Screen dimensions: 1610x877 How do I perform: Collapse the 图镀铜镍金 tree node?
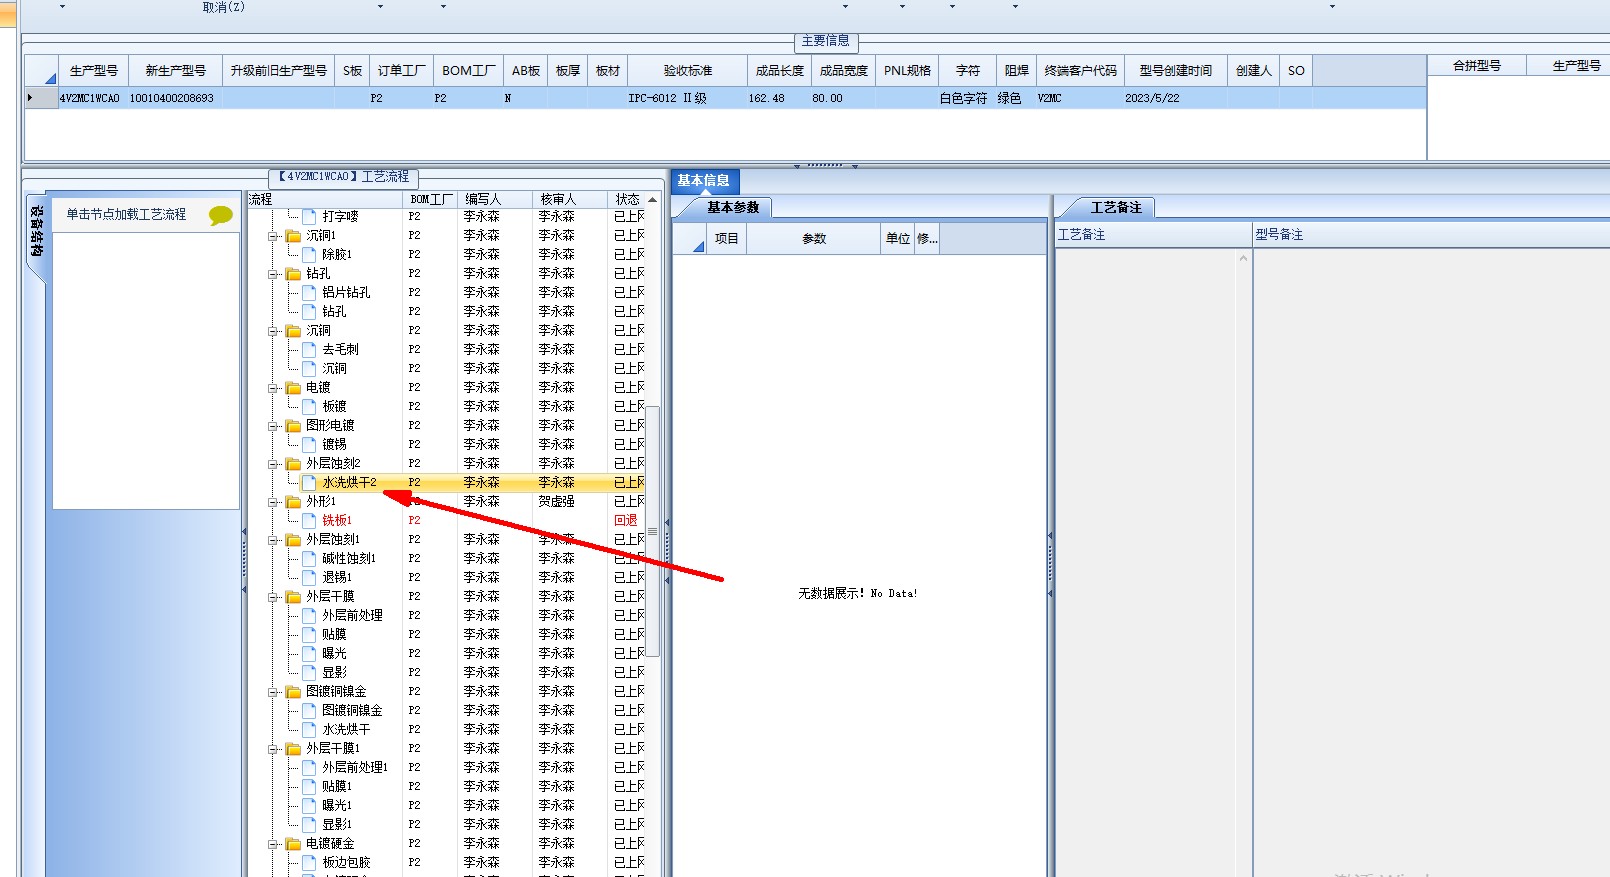click(x=273, y=692)
